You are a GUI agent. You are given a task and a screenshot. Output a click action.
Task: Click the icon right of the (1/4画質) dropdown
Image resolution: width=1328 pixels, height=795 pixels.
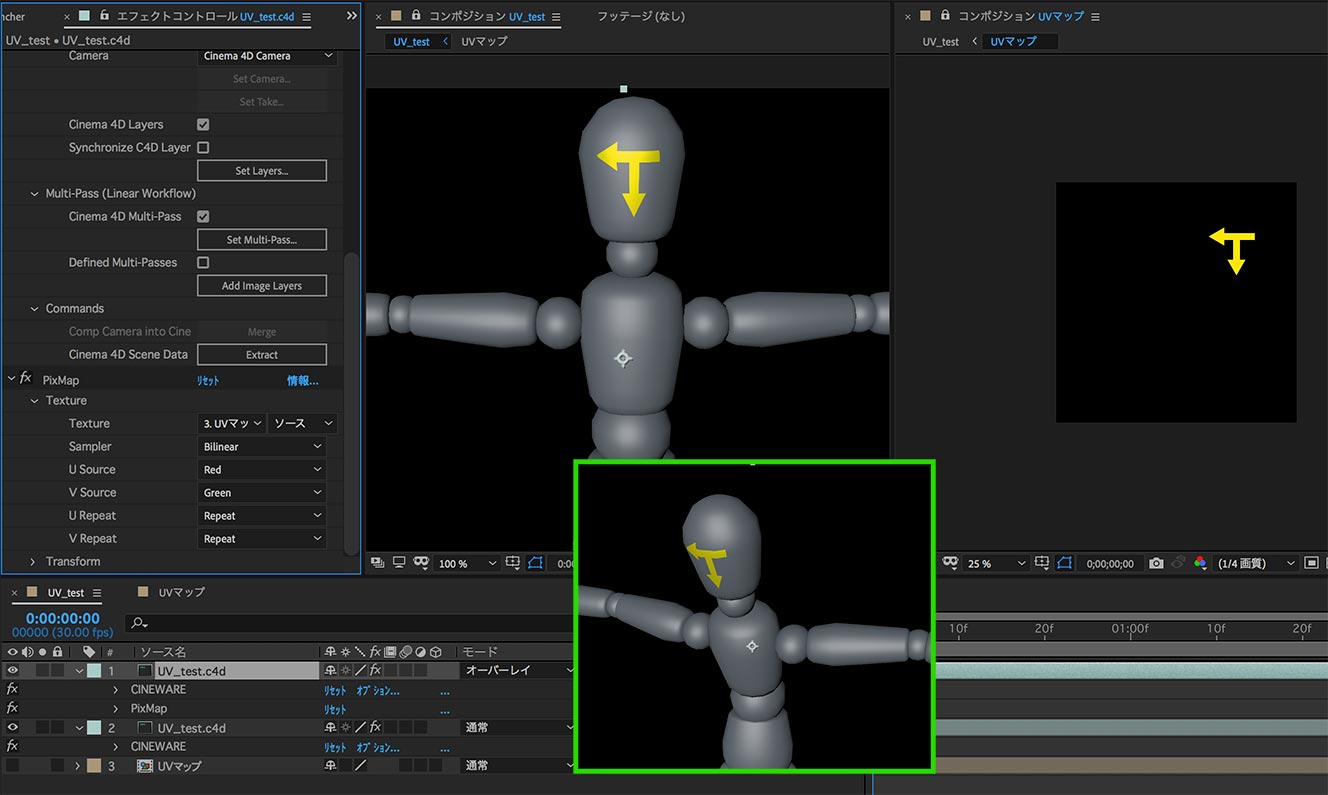(x=1312, y=563)
